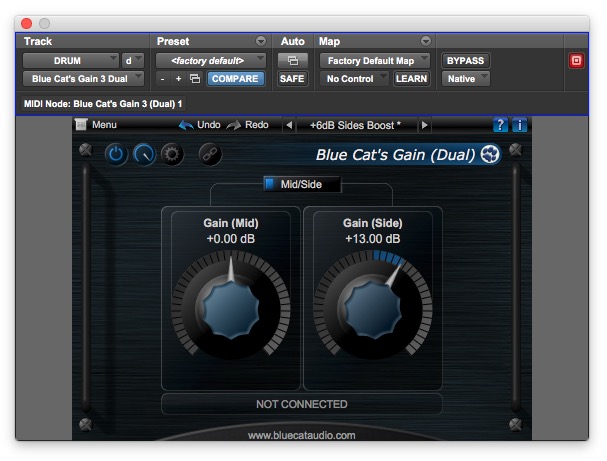Open the <factory default> preset dropdown
607x461 pixels.
(x=211, y=61)
